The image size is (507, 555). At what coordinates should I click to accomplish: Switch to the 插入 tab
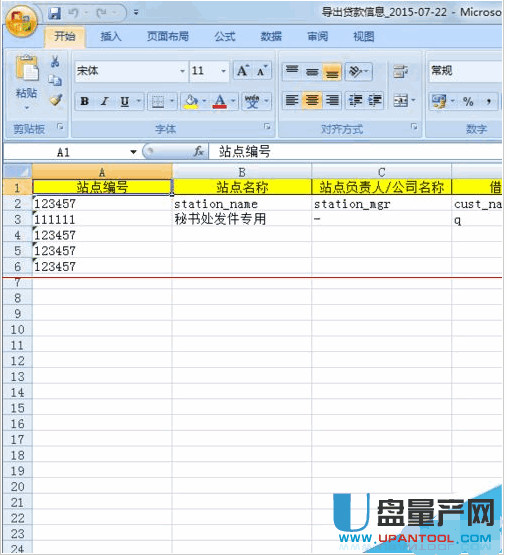click(x=111, y=36)
